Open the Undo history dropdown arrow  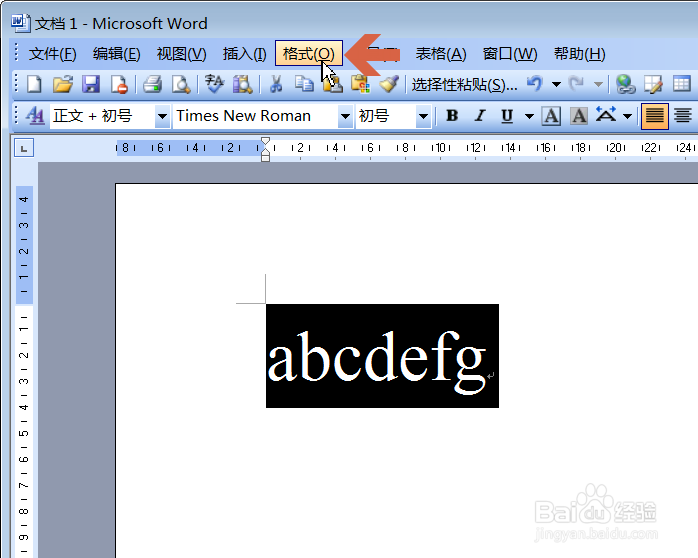coord(556,84)
